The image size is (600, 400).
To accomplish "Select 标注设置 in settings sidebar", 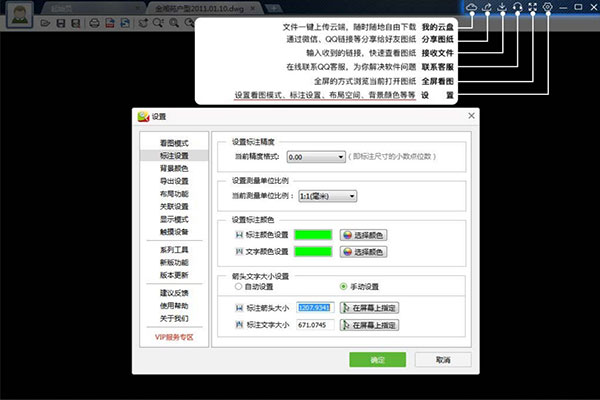I will click(x=174, y=156).
